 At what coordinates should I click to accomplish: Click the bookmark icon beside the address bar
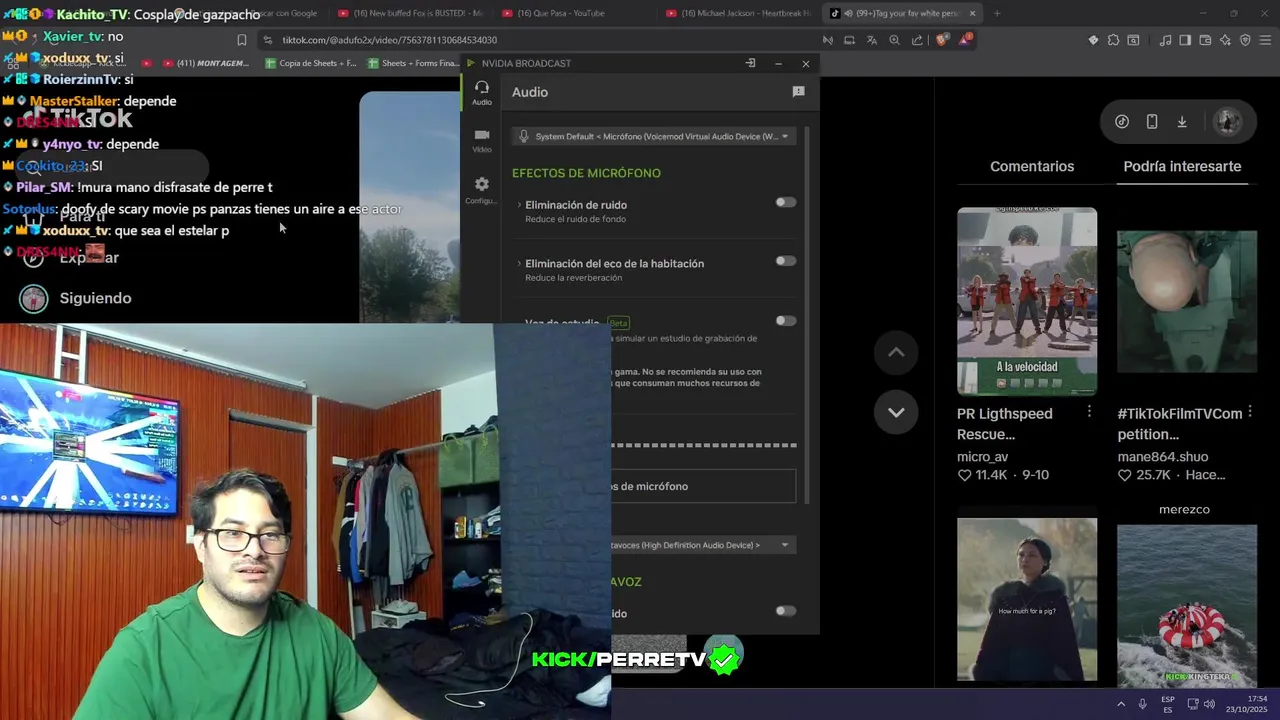click(x=242, y=40)
